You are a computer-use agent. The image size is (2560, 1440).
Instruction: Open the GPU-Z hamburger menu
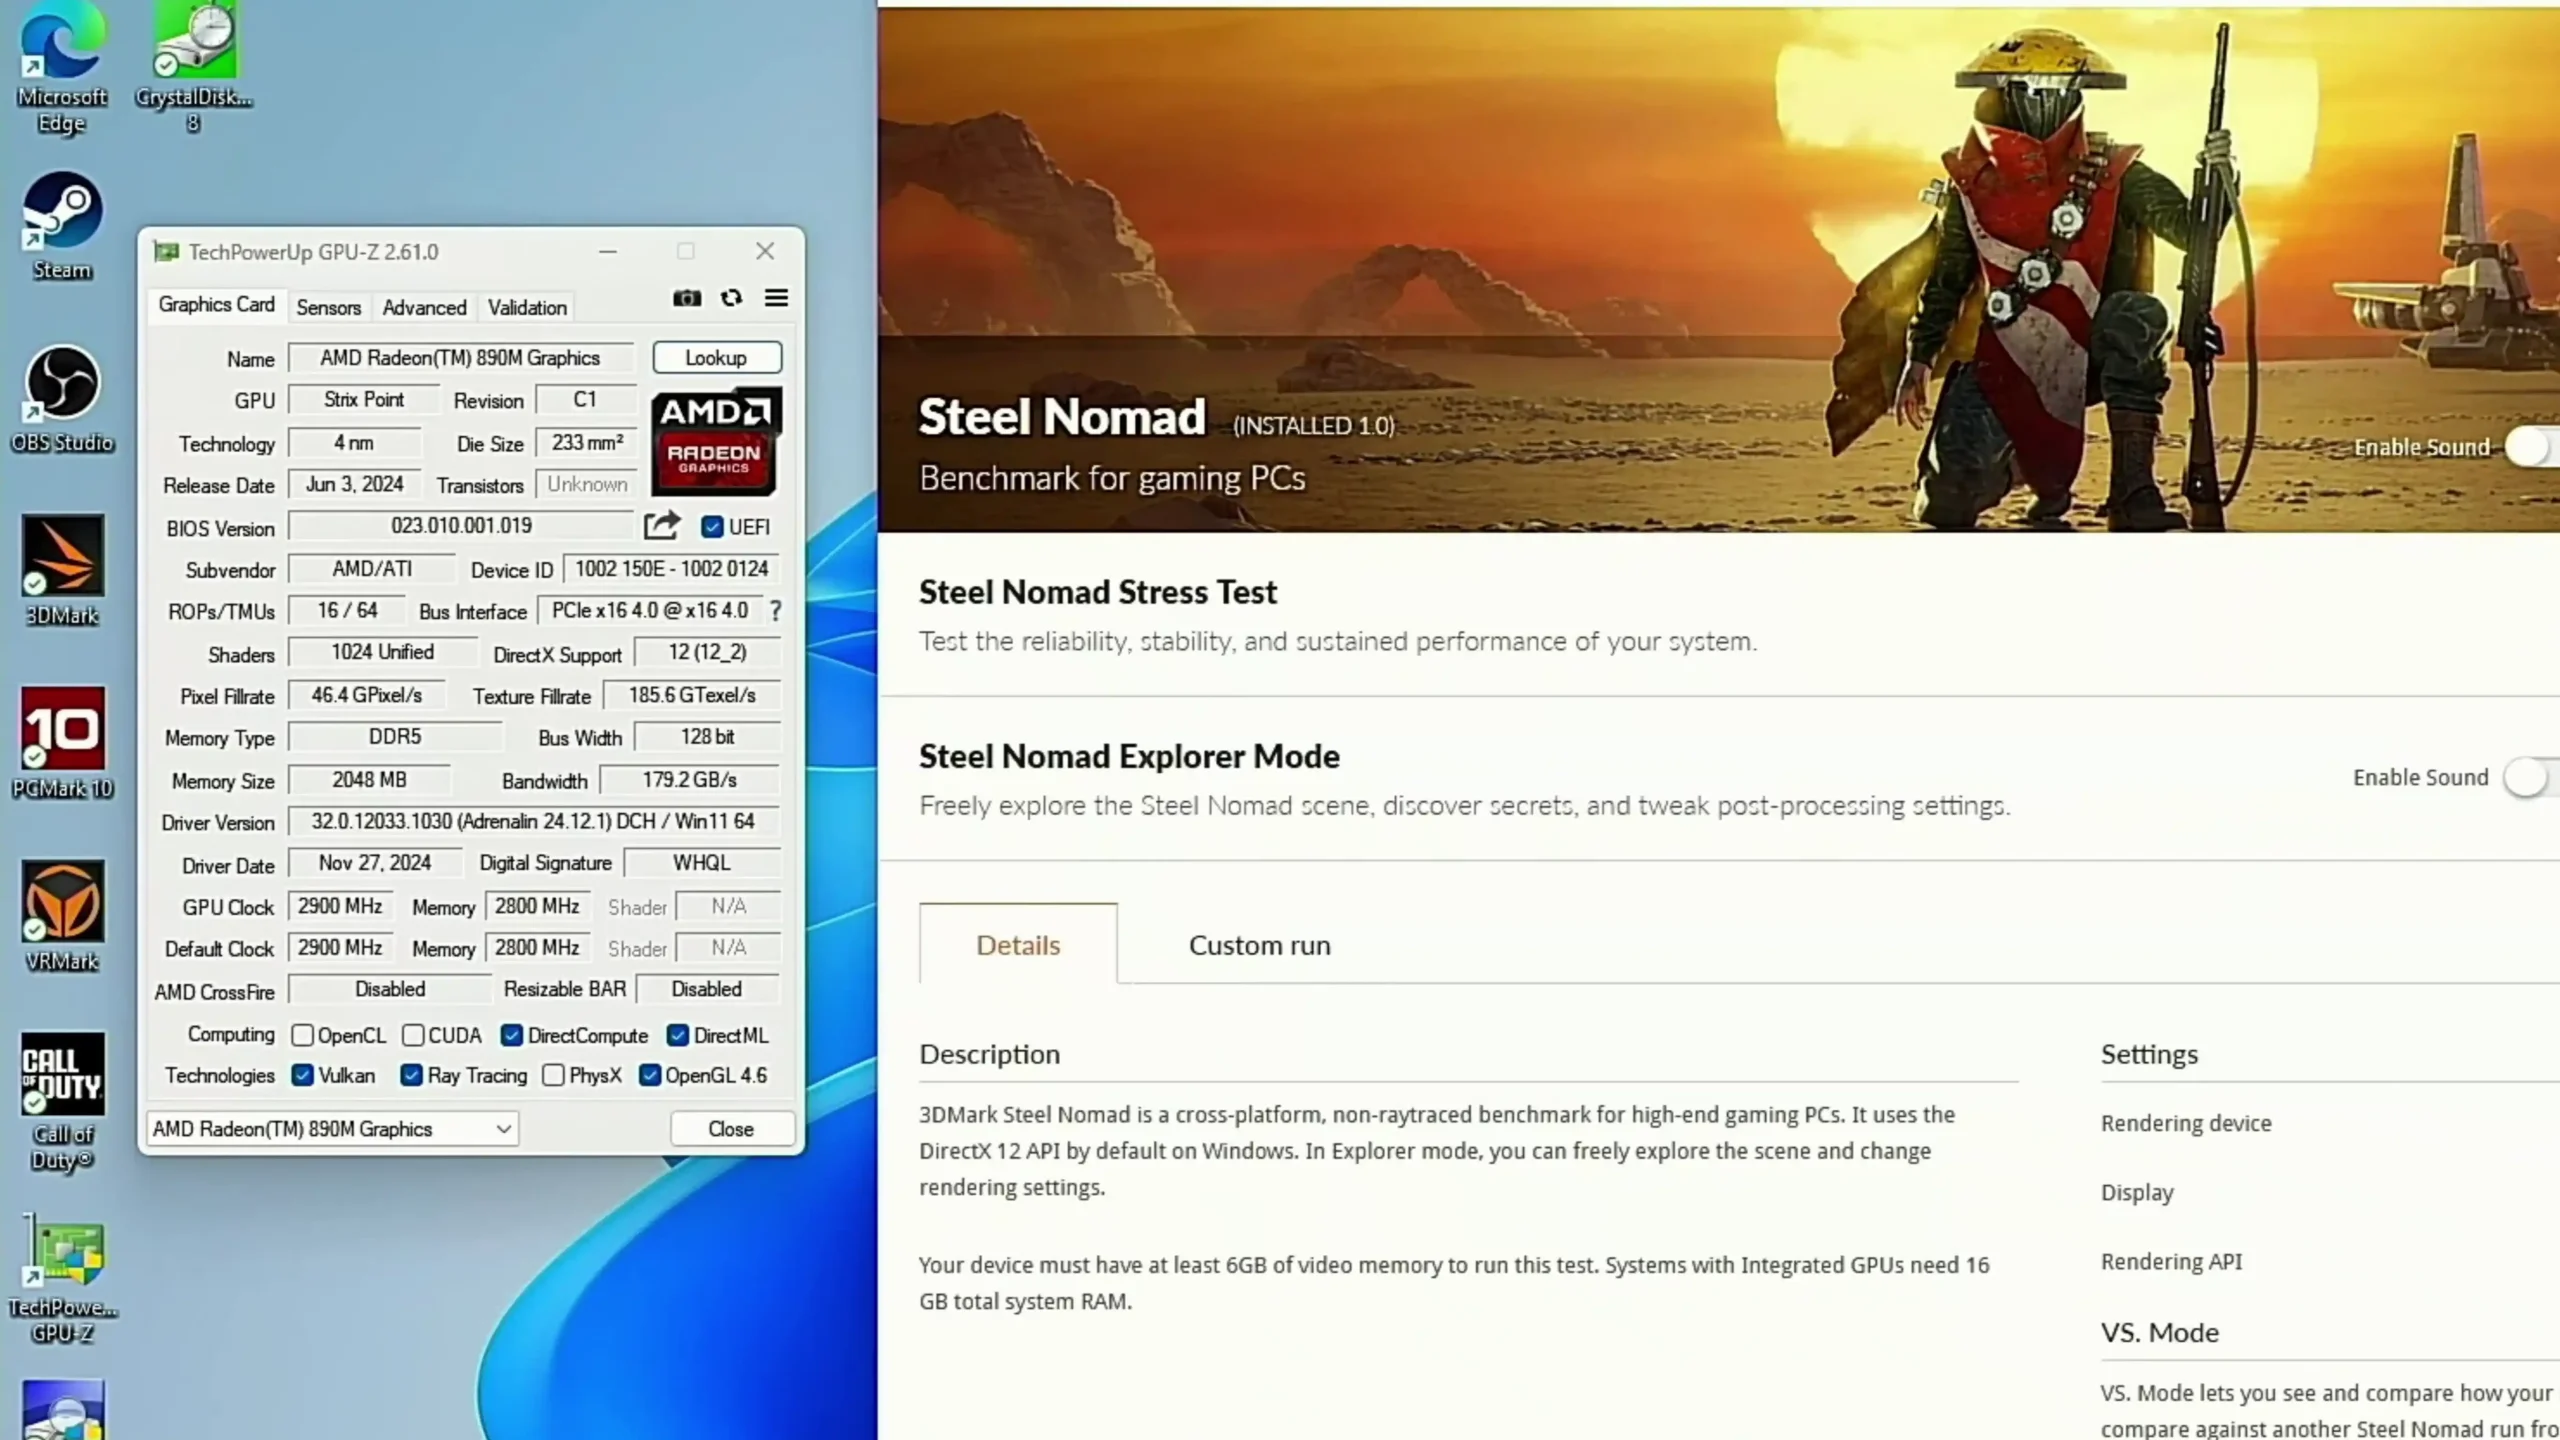click(x=776, y=298)
